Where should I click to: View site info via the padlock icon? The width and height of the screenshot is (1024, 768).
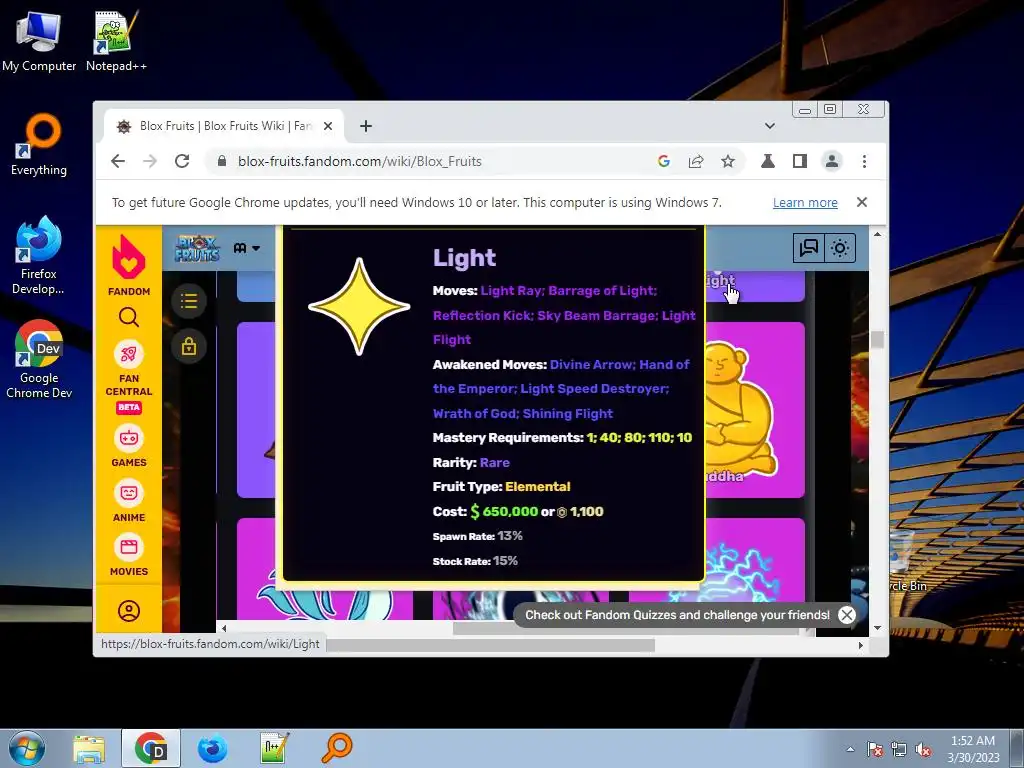[x=222, y=161]
